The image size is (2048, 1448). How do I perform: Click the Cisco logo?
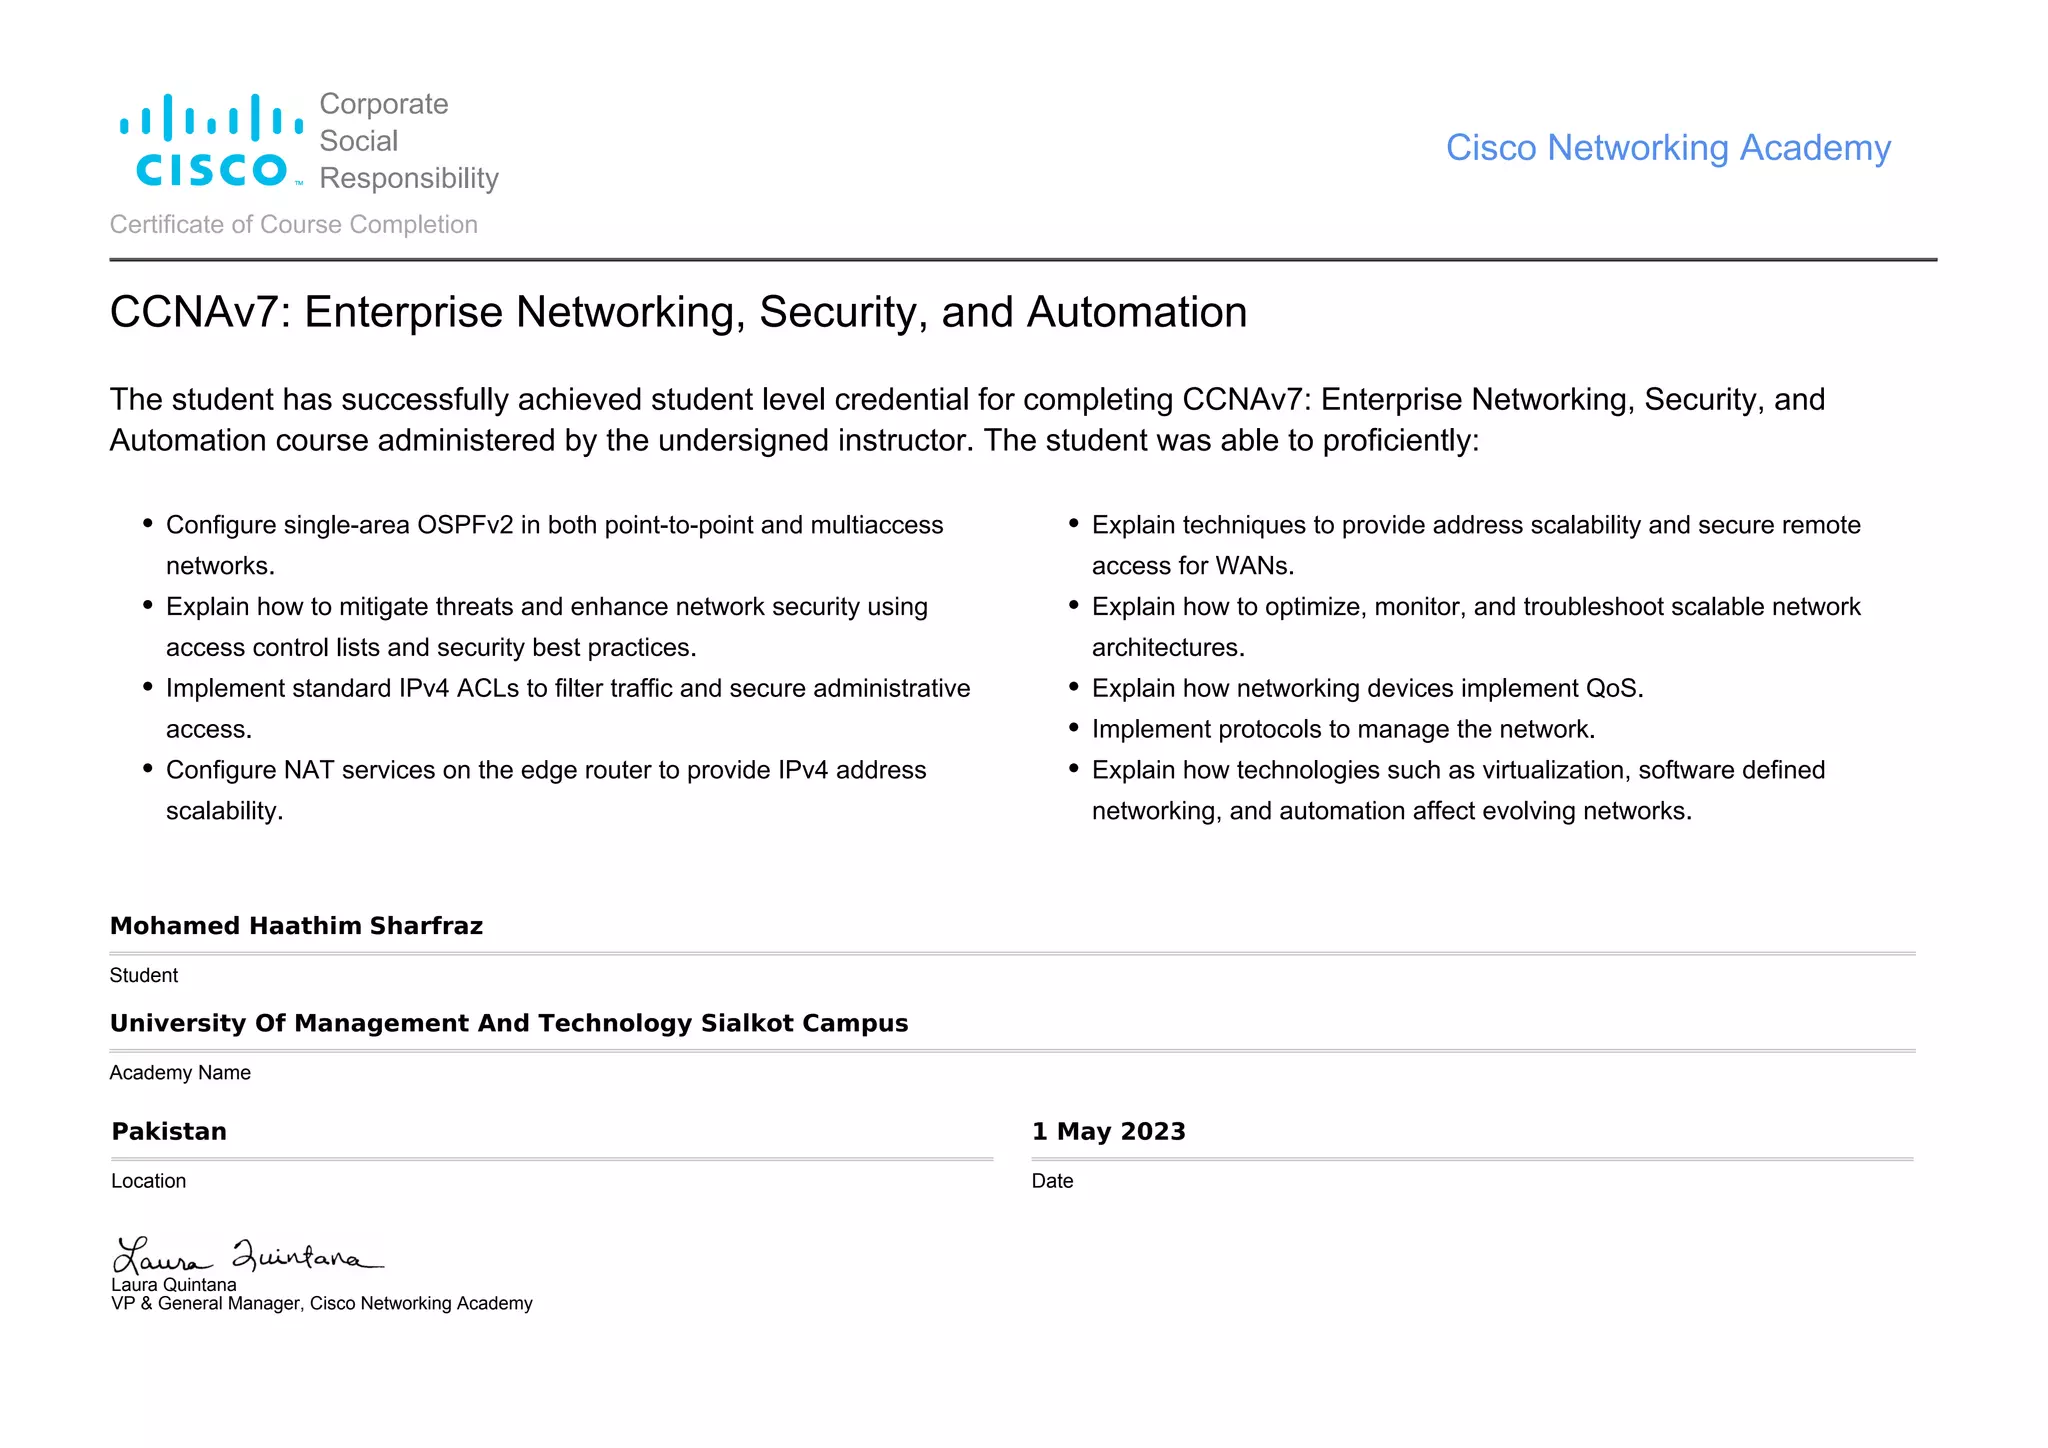(212, 141)
